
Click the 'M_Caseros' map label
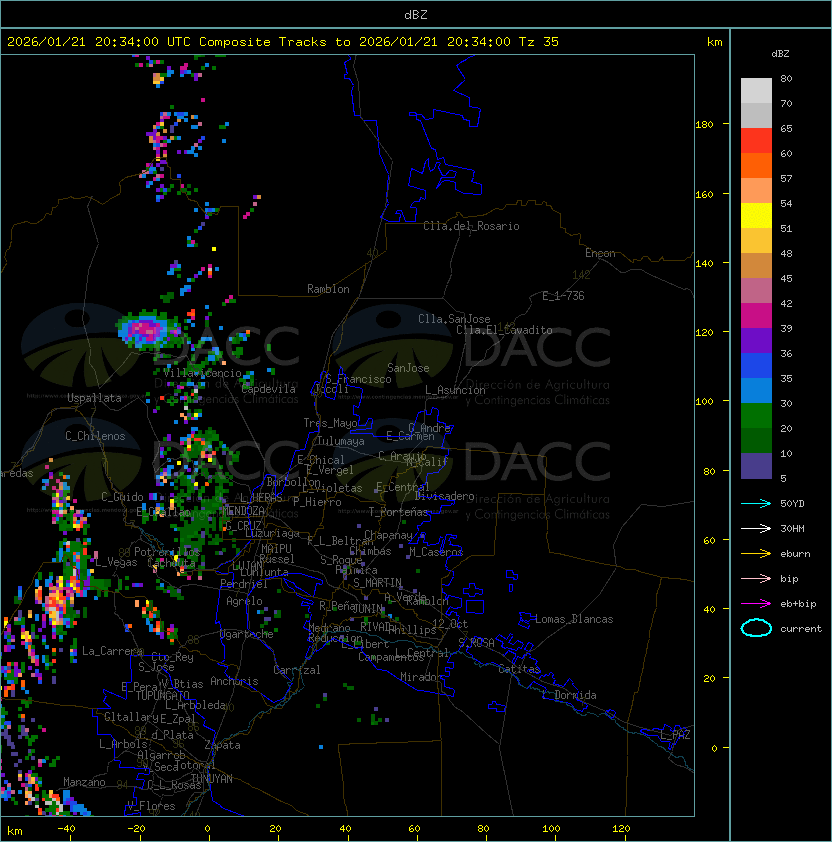tap(436, 552)
